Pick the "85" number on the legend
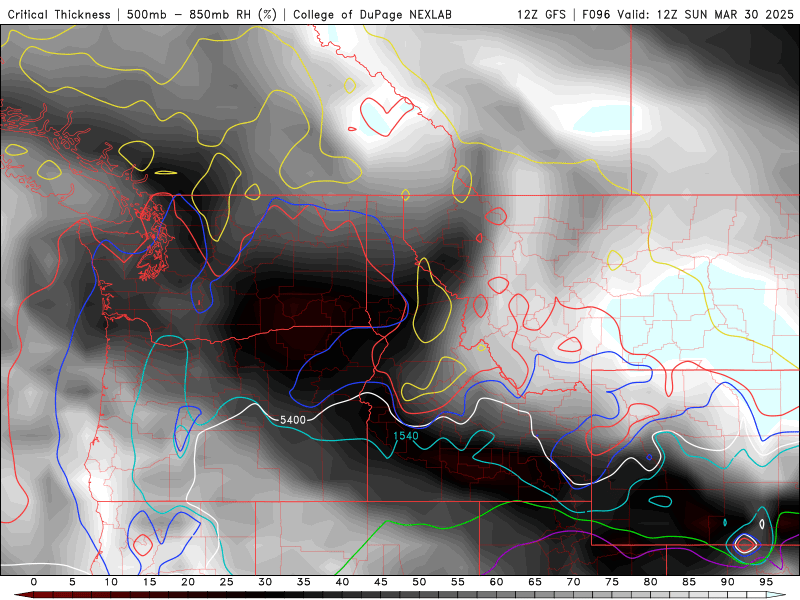 tap(689, 582)
